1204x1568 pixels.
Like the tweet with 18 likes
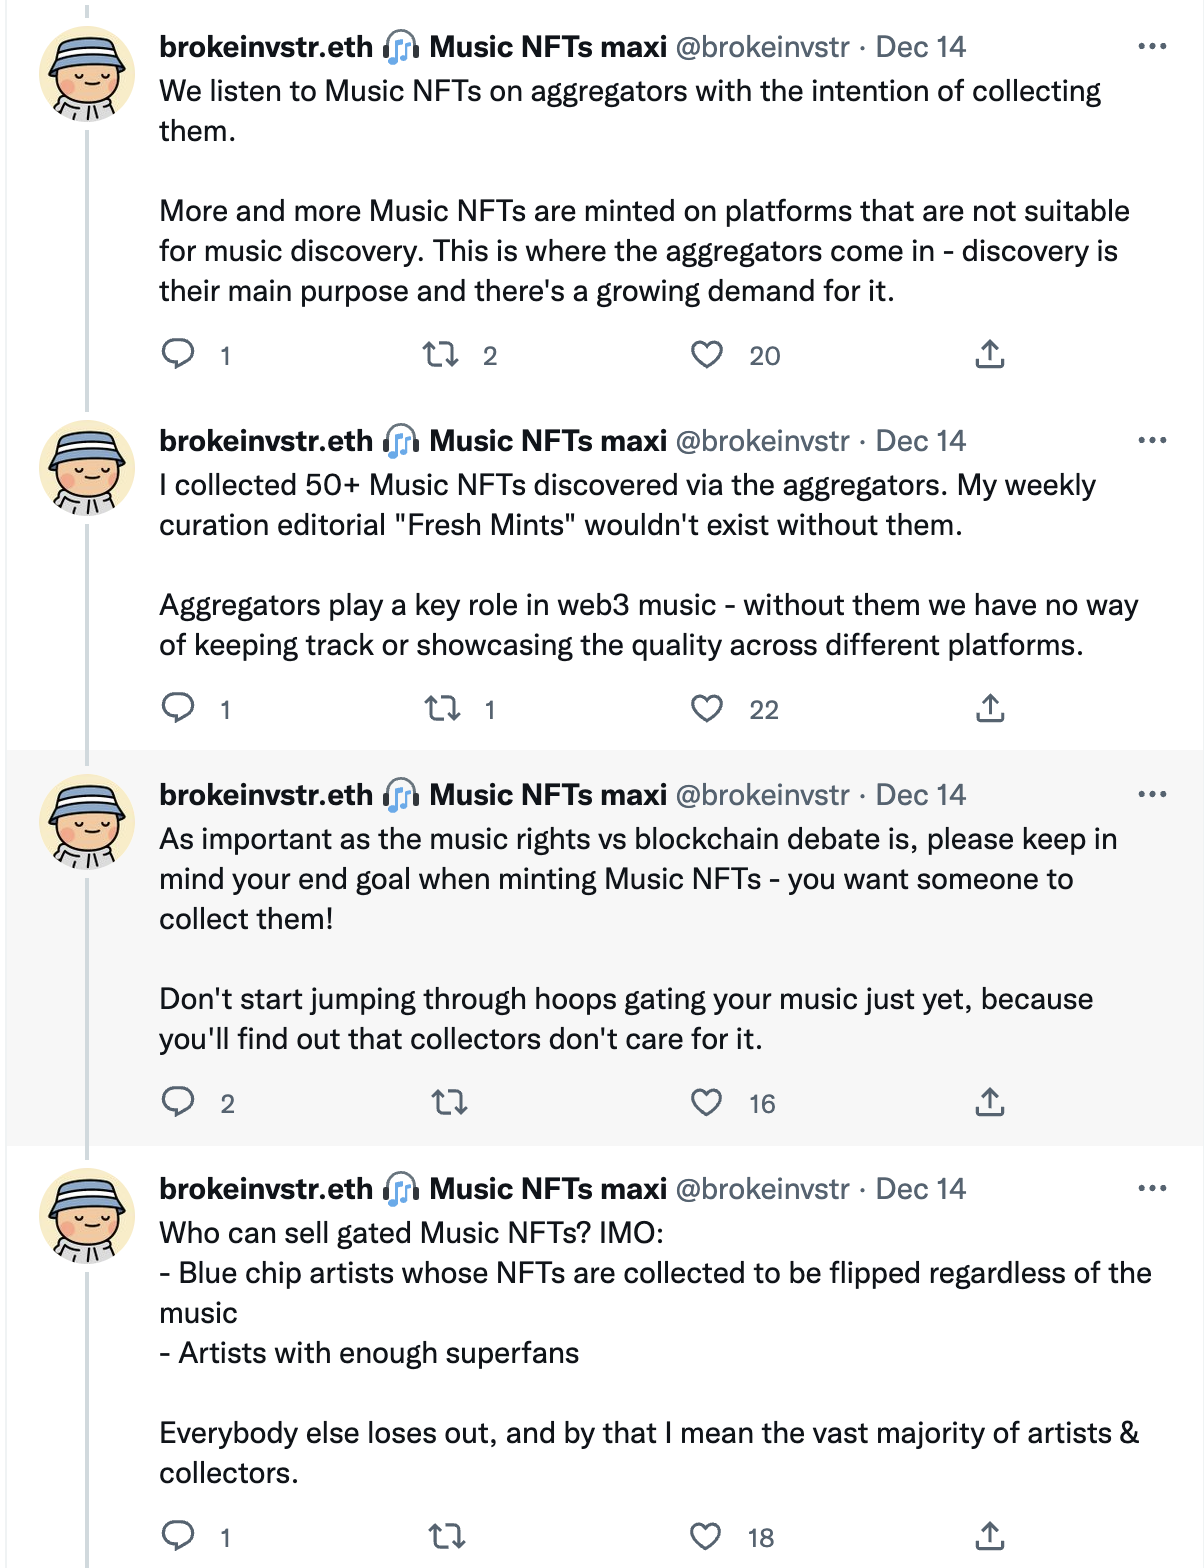click(x=706, y=1536)
